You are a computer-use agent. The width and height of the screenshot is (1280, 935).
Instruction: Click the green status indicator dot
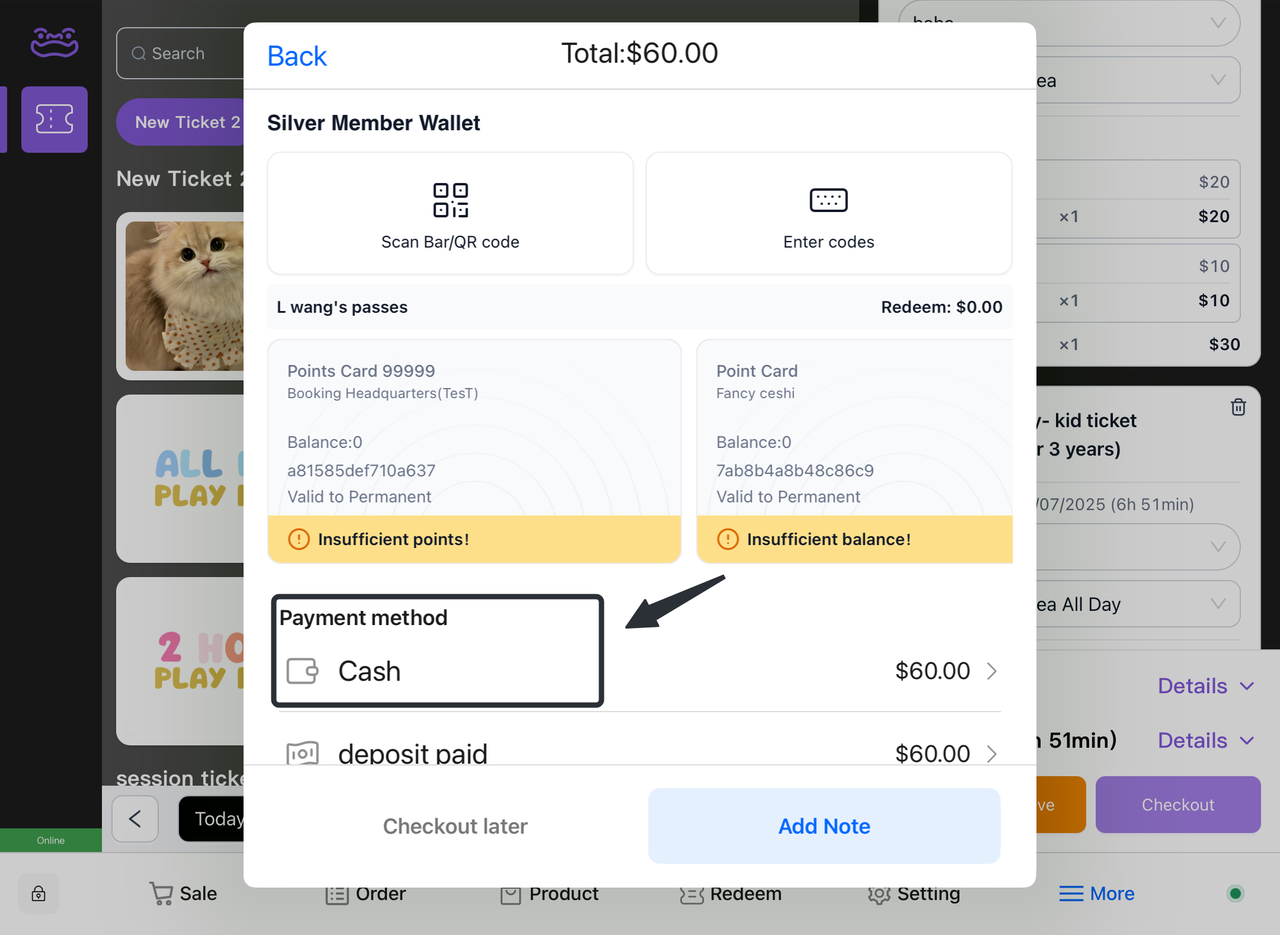coord(1235,894)
